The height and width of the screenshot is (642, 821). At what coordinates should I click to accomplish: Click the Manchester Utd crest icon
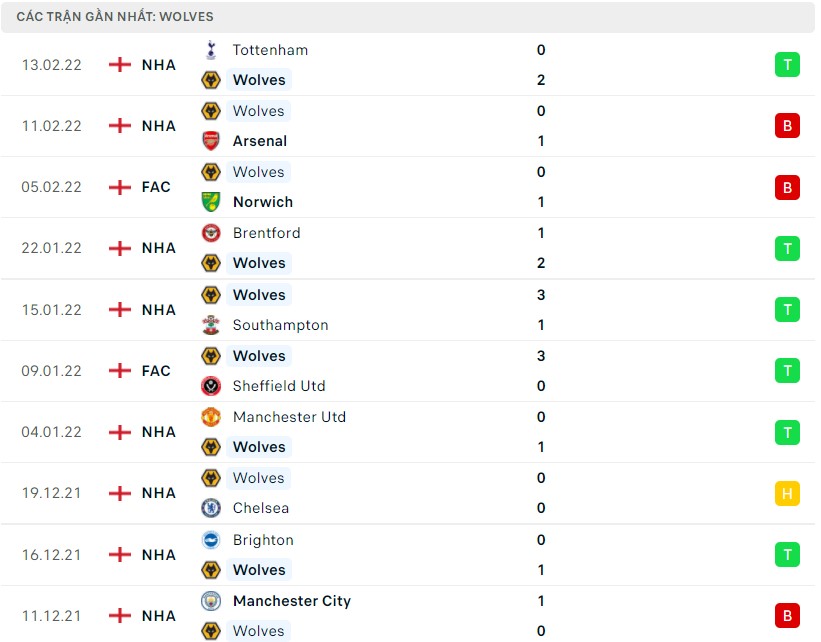211,417
